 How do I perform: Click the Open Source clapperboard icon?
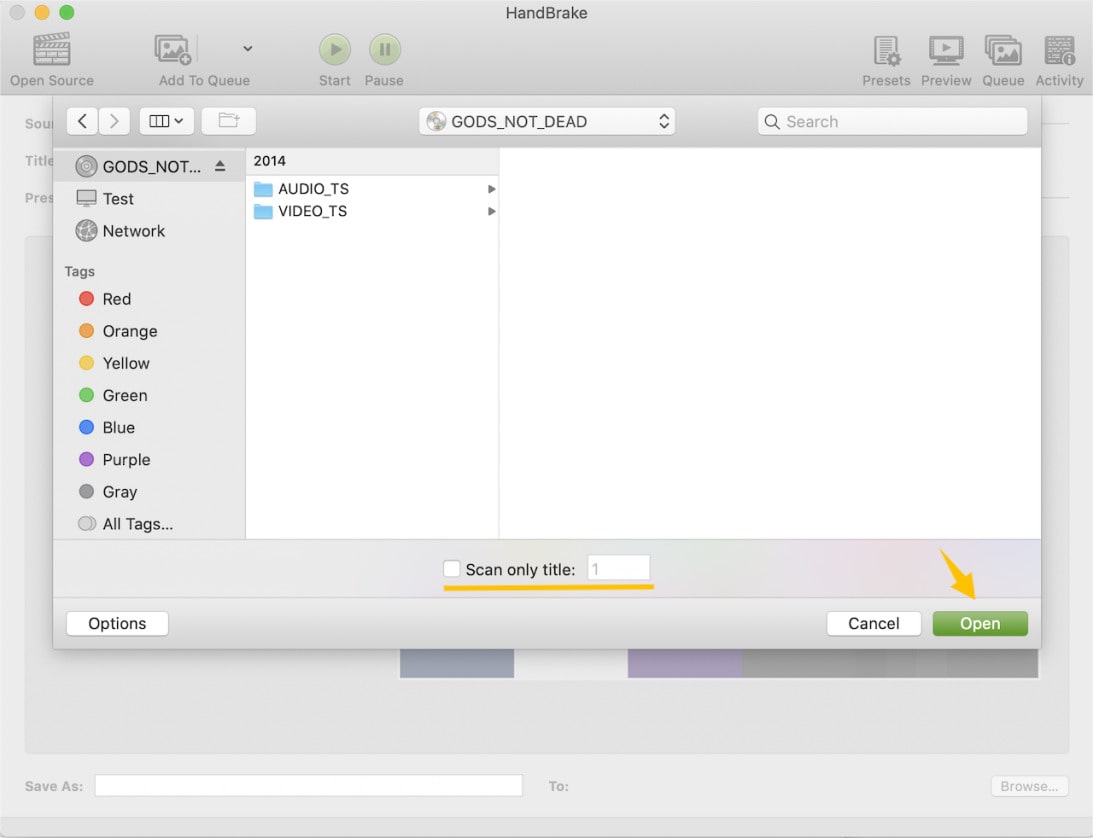click(x=51, y=50)
